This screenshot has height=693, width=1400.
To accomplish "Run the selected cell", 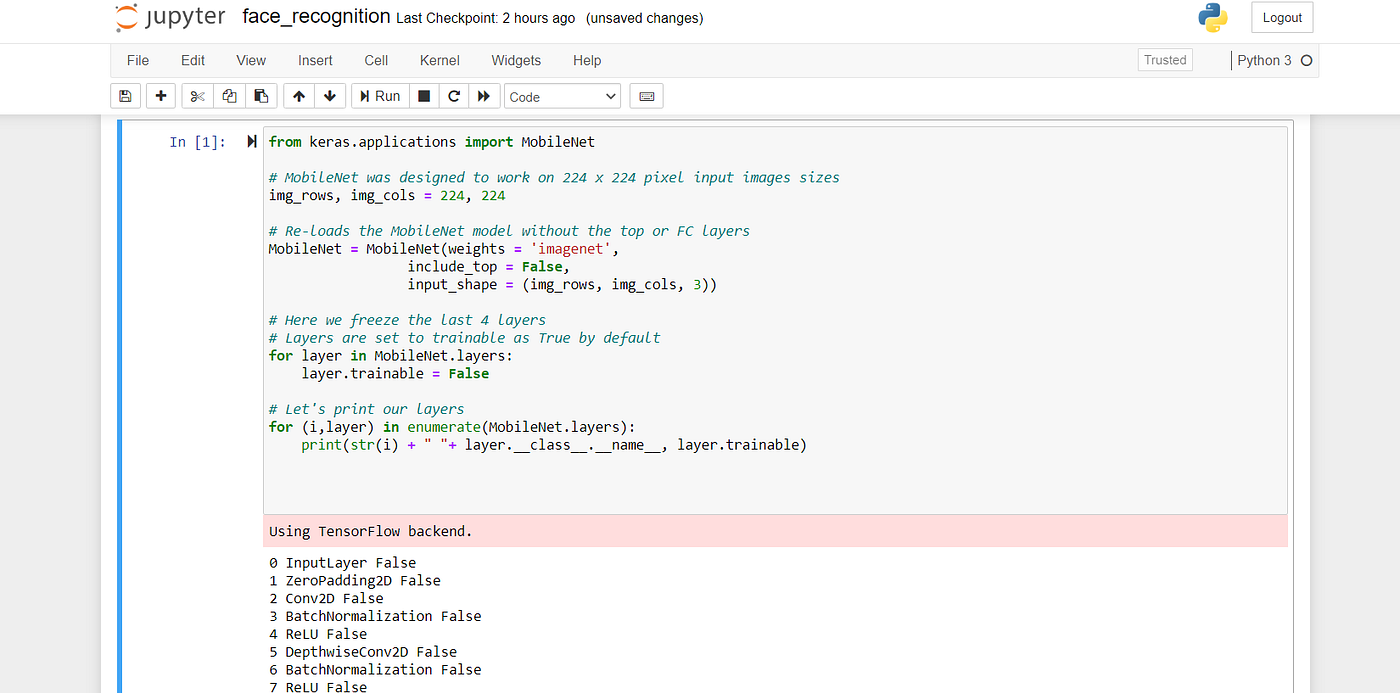I will click(x=380, y=96).
